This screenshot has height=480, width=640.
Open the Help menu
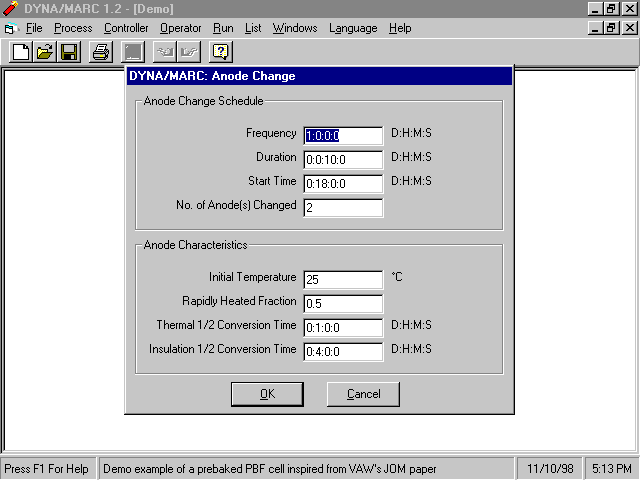point(400,28)
